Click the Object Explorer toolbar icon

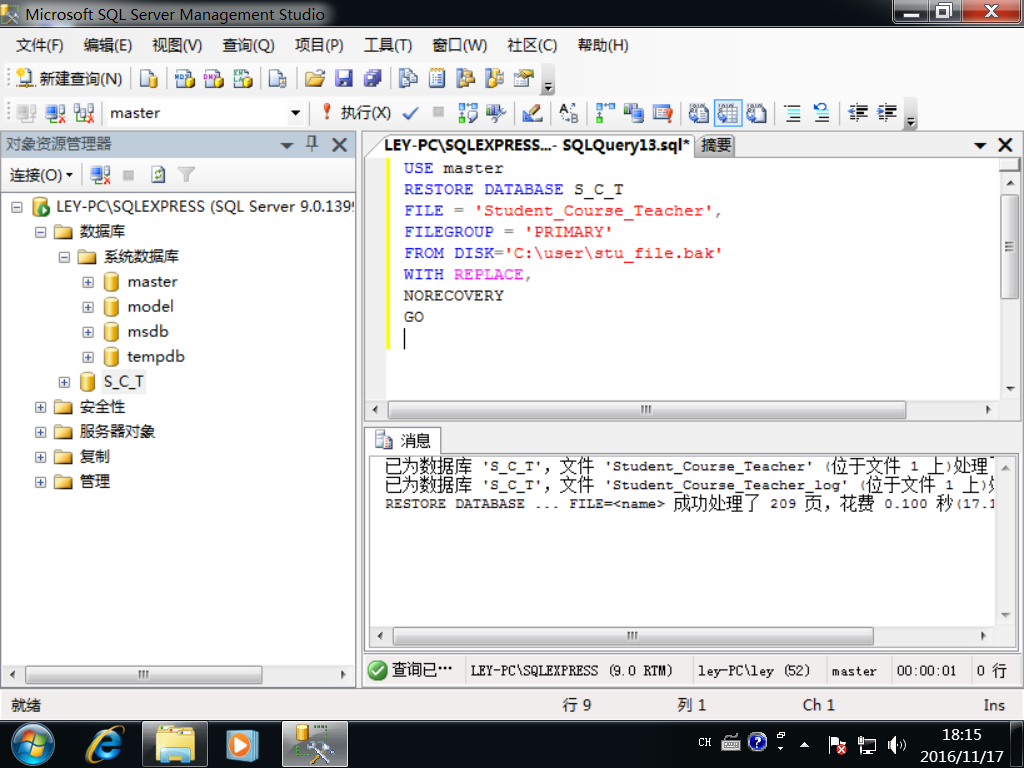(466, 79)
